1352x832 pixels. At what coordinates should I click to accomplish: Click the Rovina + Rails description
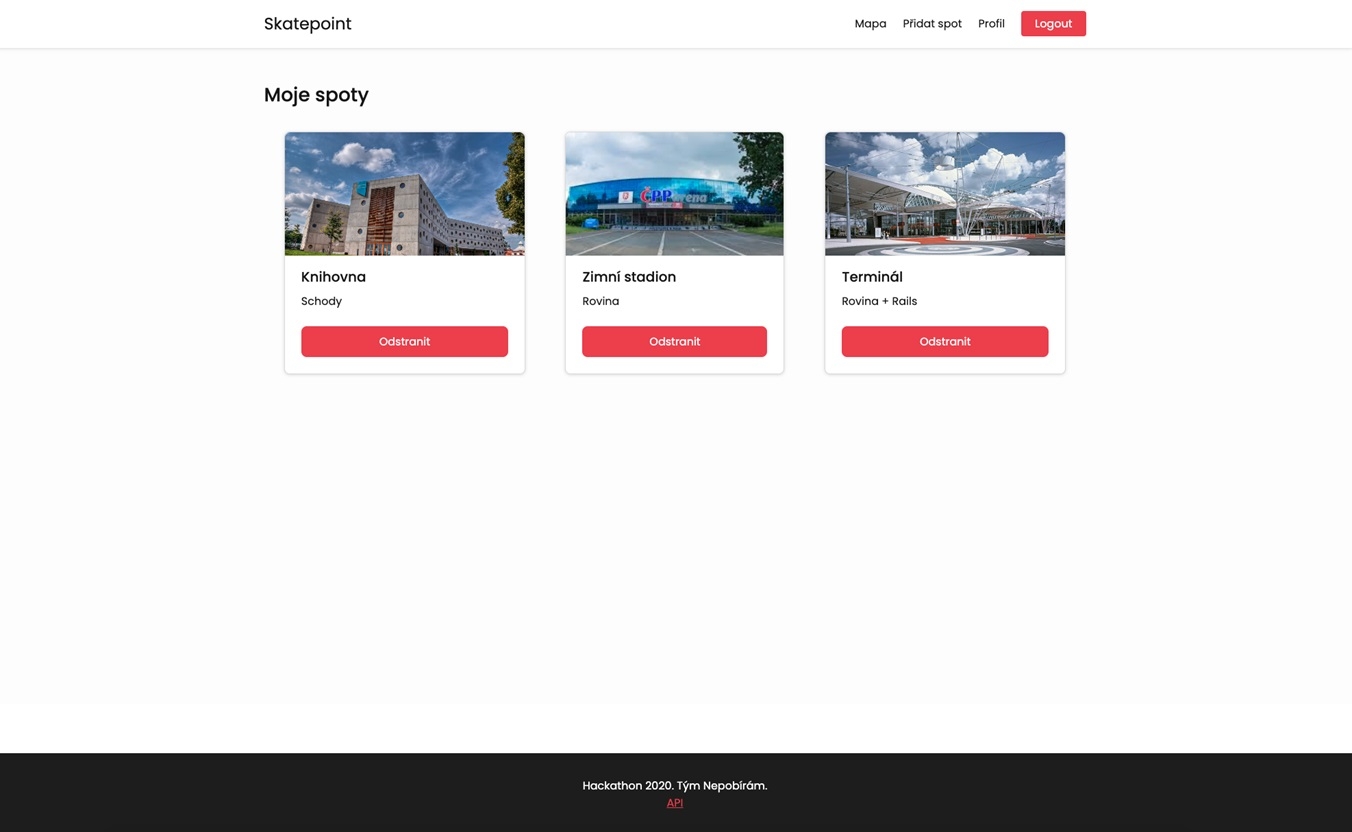879,301
